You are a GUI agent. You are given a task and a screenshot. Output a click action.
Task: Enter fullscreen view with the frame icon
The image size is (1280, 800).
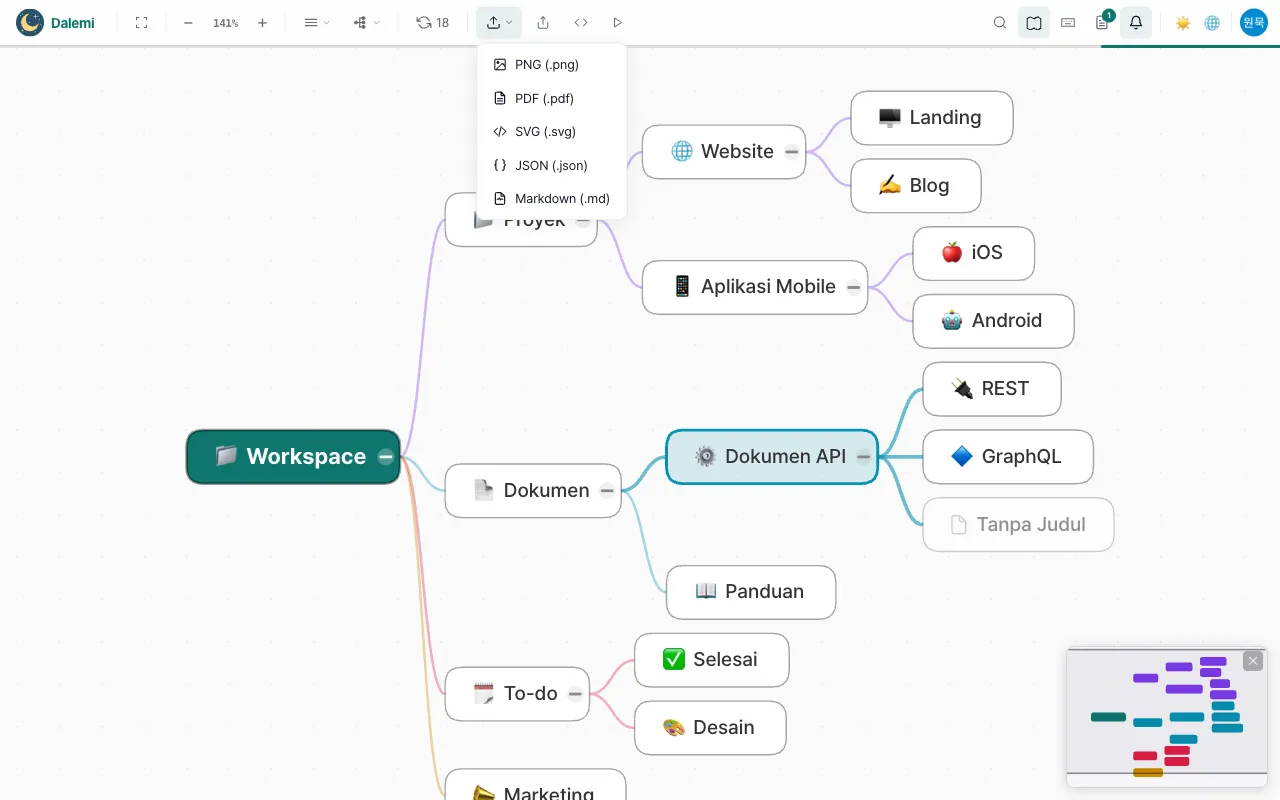pos(141,22)
